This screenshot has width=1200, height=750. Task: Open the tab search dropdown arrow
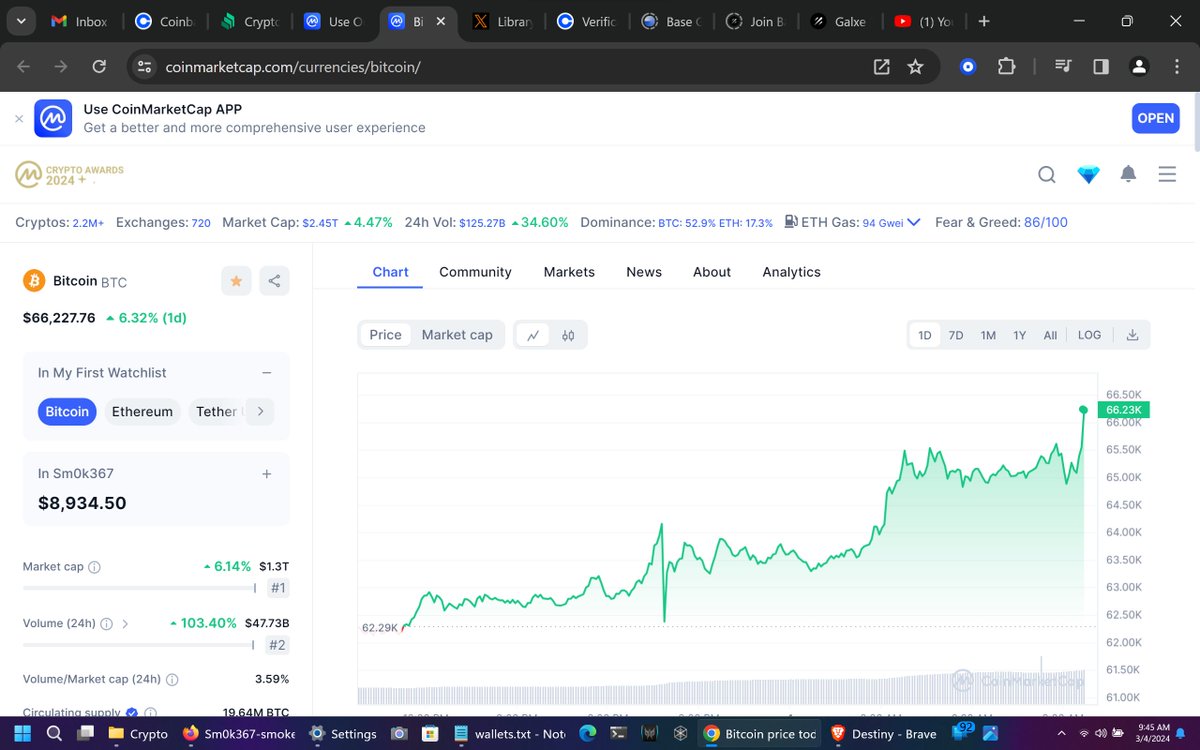[x=22, y=21]
